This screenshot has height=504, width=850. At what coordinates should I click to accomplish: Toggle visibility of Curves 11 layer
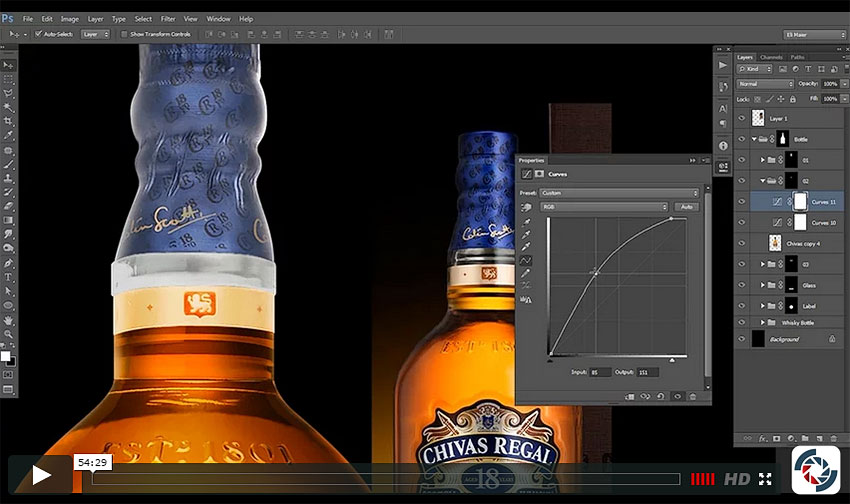pyautogui.click(x=742, y=202)
